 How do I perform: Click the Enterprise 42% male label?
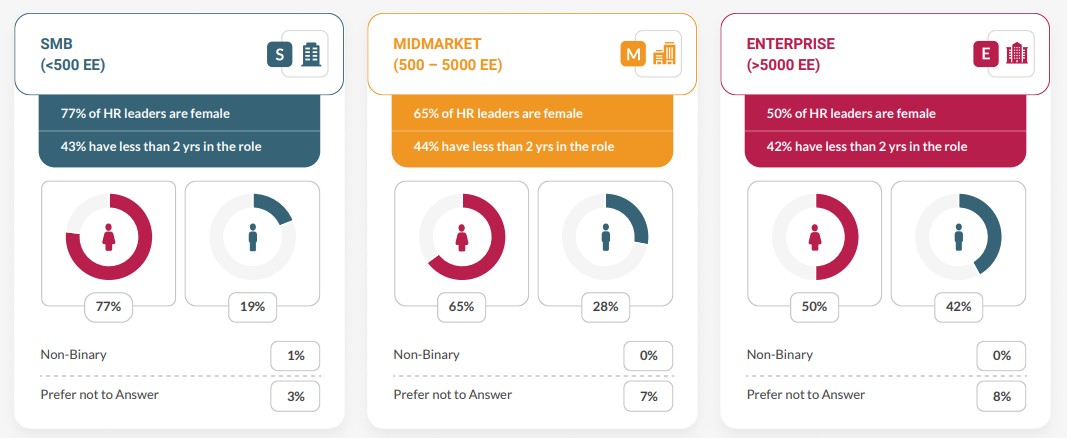click(x=958, y=307)
